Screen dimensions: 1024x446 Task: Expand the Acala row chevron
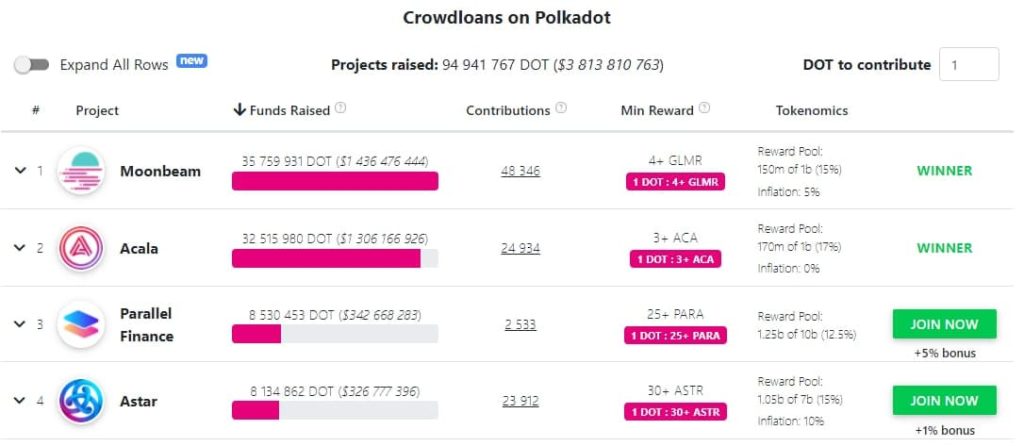pyautogui.click(x=20, y=248)
